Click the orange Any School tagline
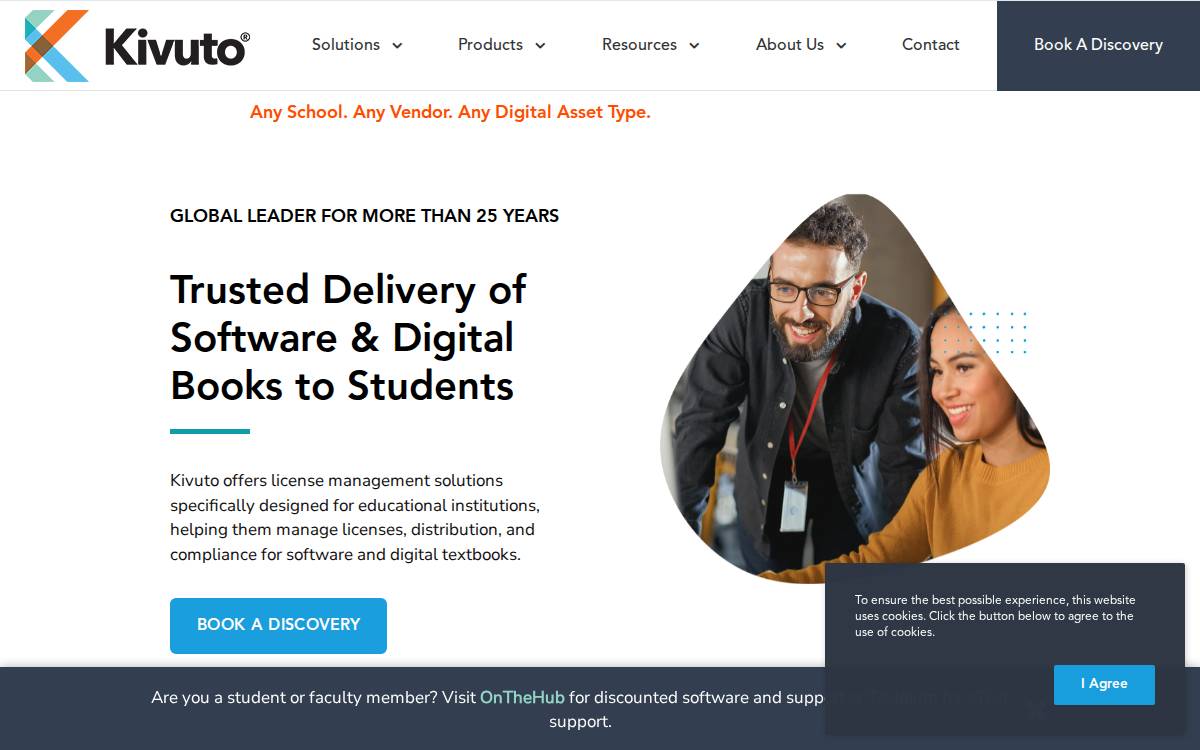Viewport: 1200px width, 750px height. click(450, 112)
